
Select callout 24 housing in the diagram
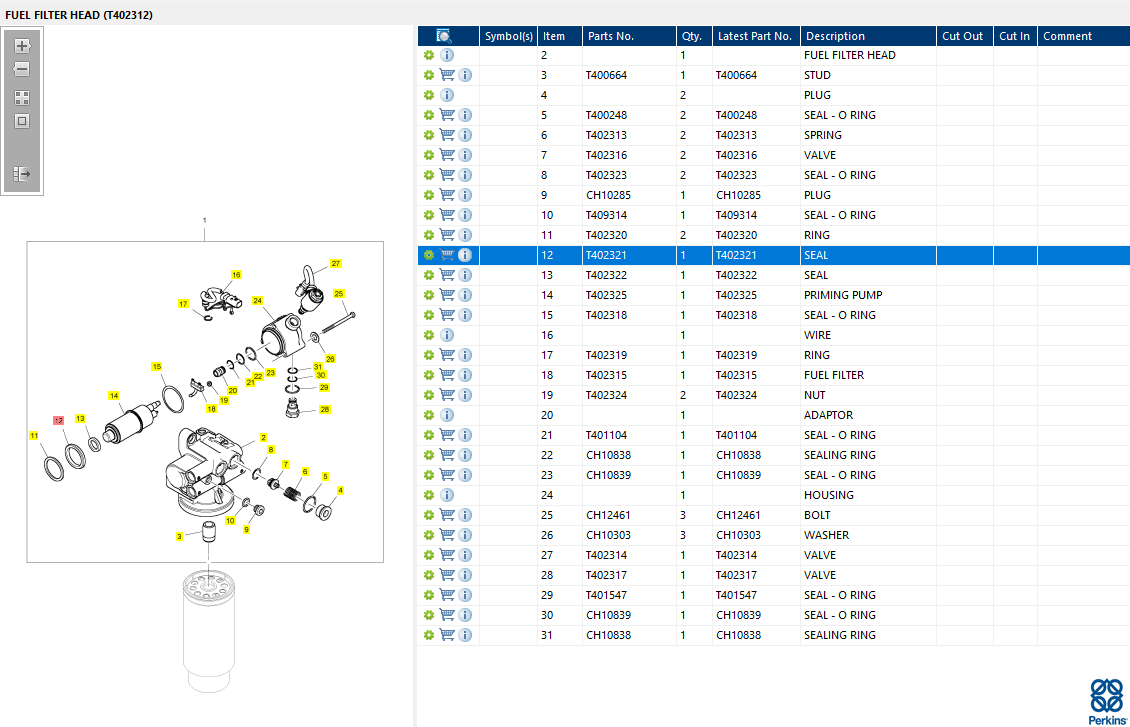click(257, 300)
